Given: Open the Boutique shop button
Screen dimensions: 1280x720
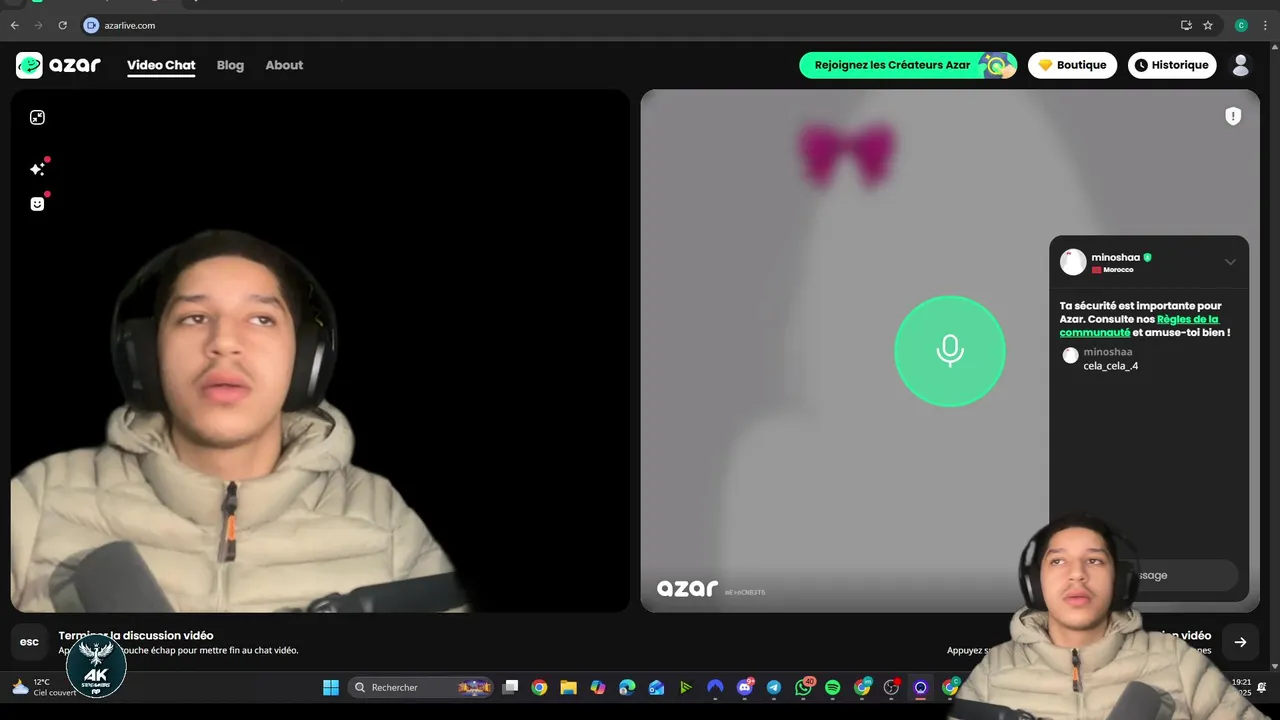Looking at the screenshot, I should [1072, 65].
